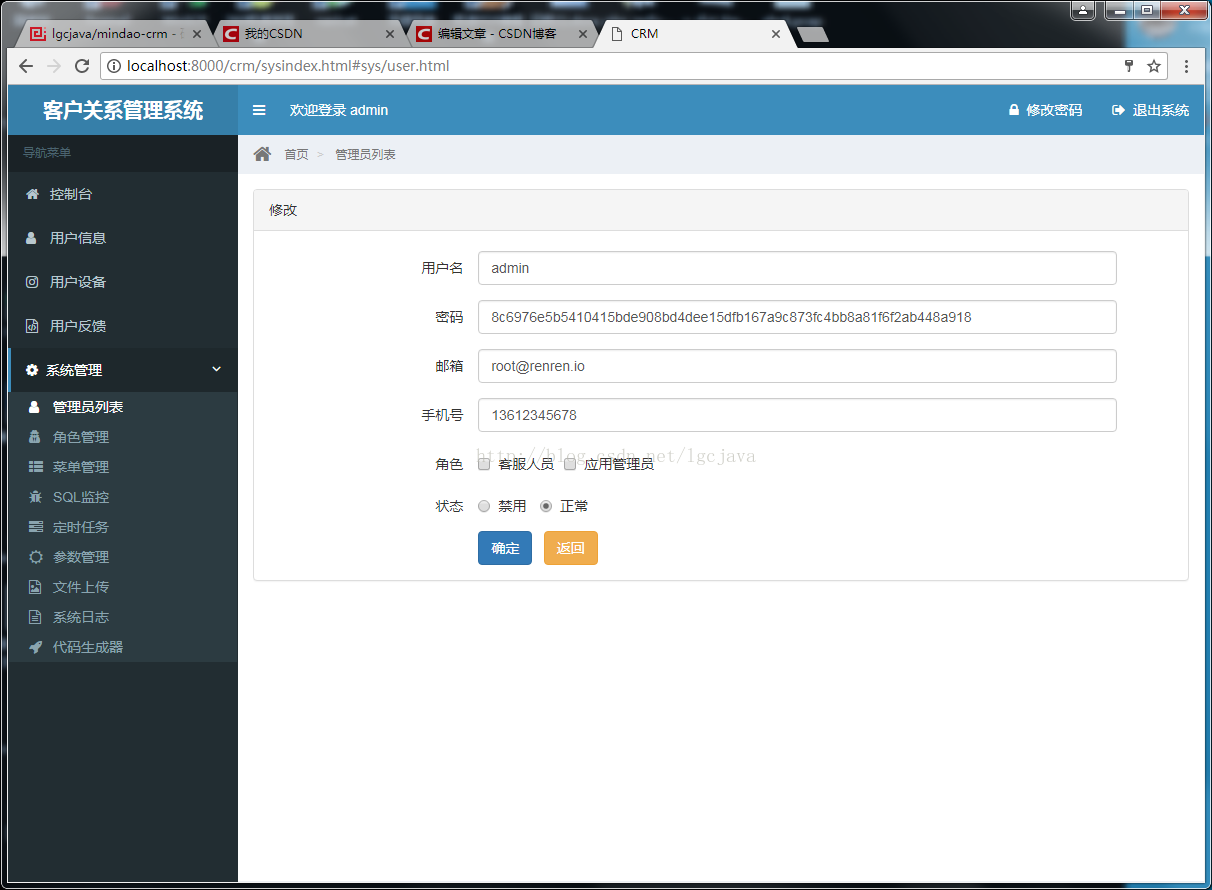Click the 参数管理 sun icon

coord(35,557)
